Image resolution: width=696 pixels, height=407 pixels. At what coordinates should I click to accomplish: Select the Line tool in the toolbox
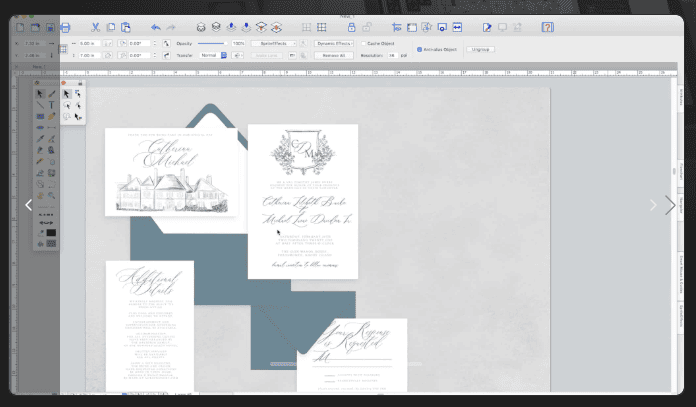pyautogui.click(x=40, y=105)
